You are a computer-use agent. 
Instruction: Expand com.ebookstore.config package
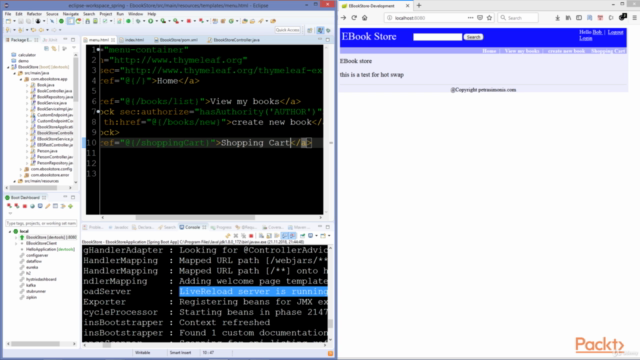click(x=21, y=169)
